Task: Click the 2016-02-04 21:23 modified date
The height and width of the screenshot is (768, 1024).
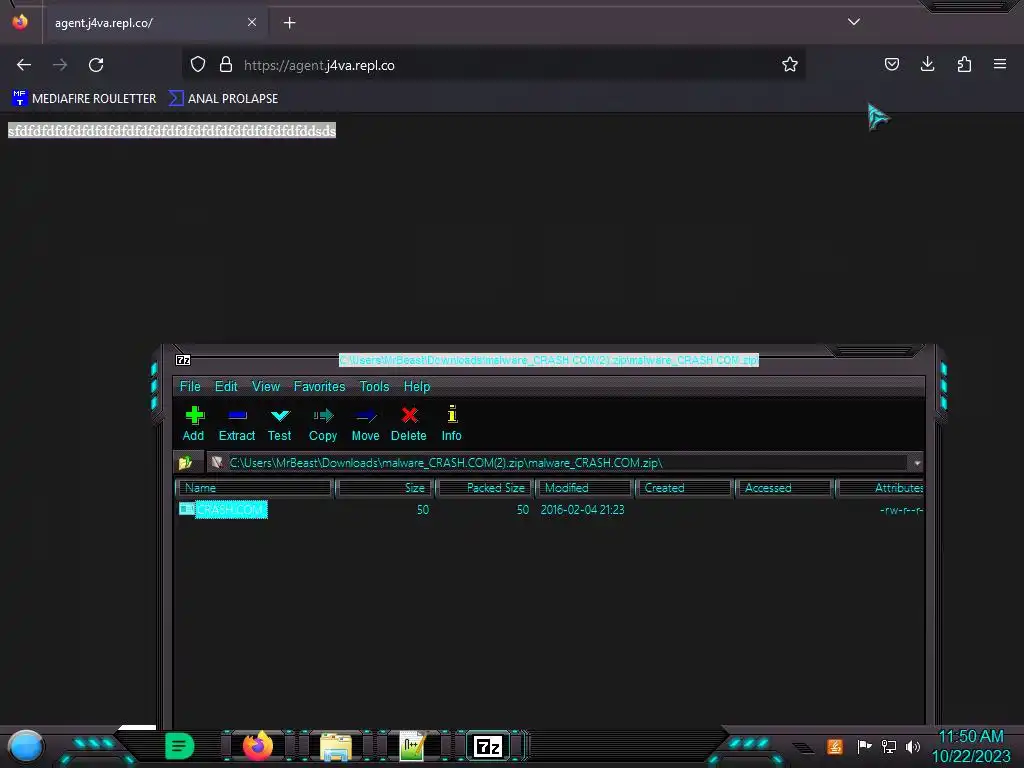Action: pyautogui.click(x=583, y=509)
